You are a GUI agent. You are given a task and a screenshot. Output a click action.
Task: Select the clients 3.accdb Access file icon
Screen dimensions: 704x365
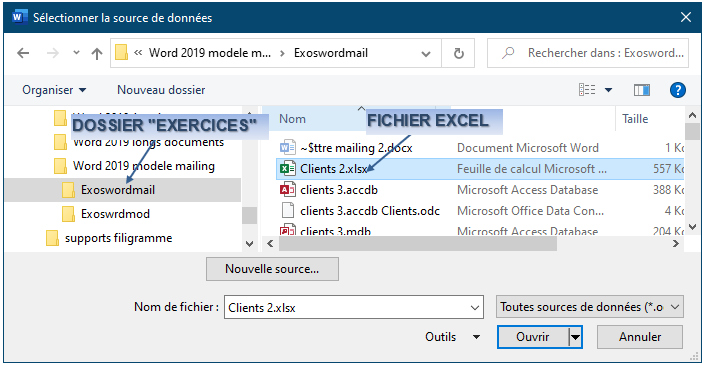(287, 190)
